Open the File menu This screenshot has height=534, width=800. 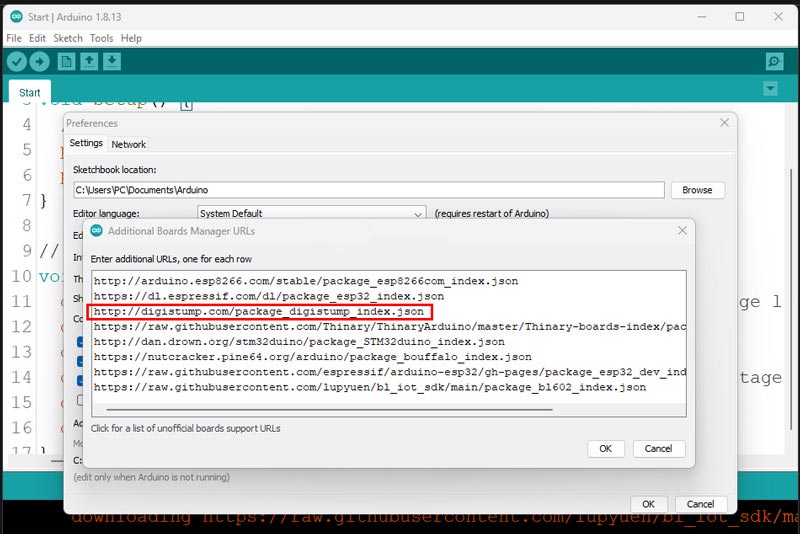(14, 38)
